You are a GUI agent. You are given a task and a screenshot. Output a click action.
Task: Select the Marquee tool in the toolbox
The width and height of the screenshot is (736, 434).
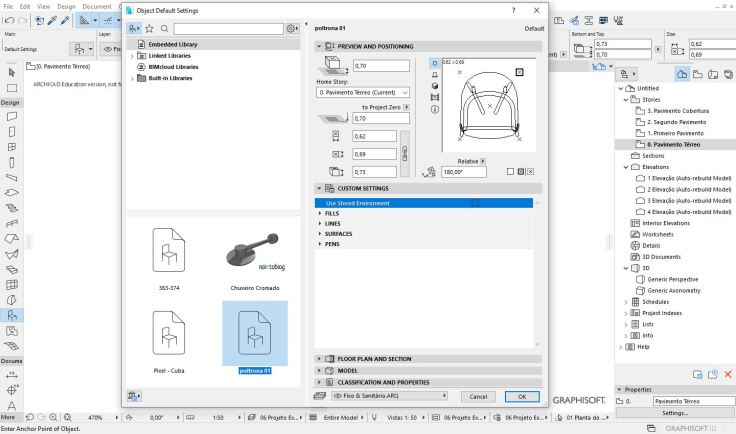[x=12, y=88]
